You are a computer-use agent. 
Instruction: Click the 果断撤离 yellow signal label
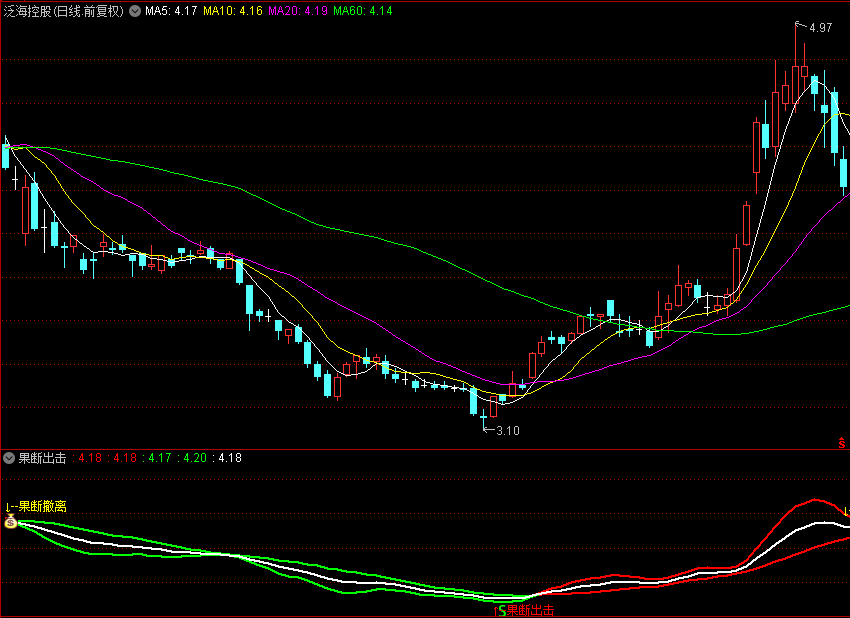click(x=42, y=506)
